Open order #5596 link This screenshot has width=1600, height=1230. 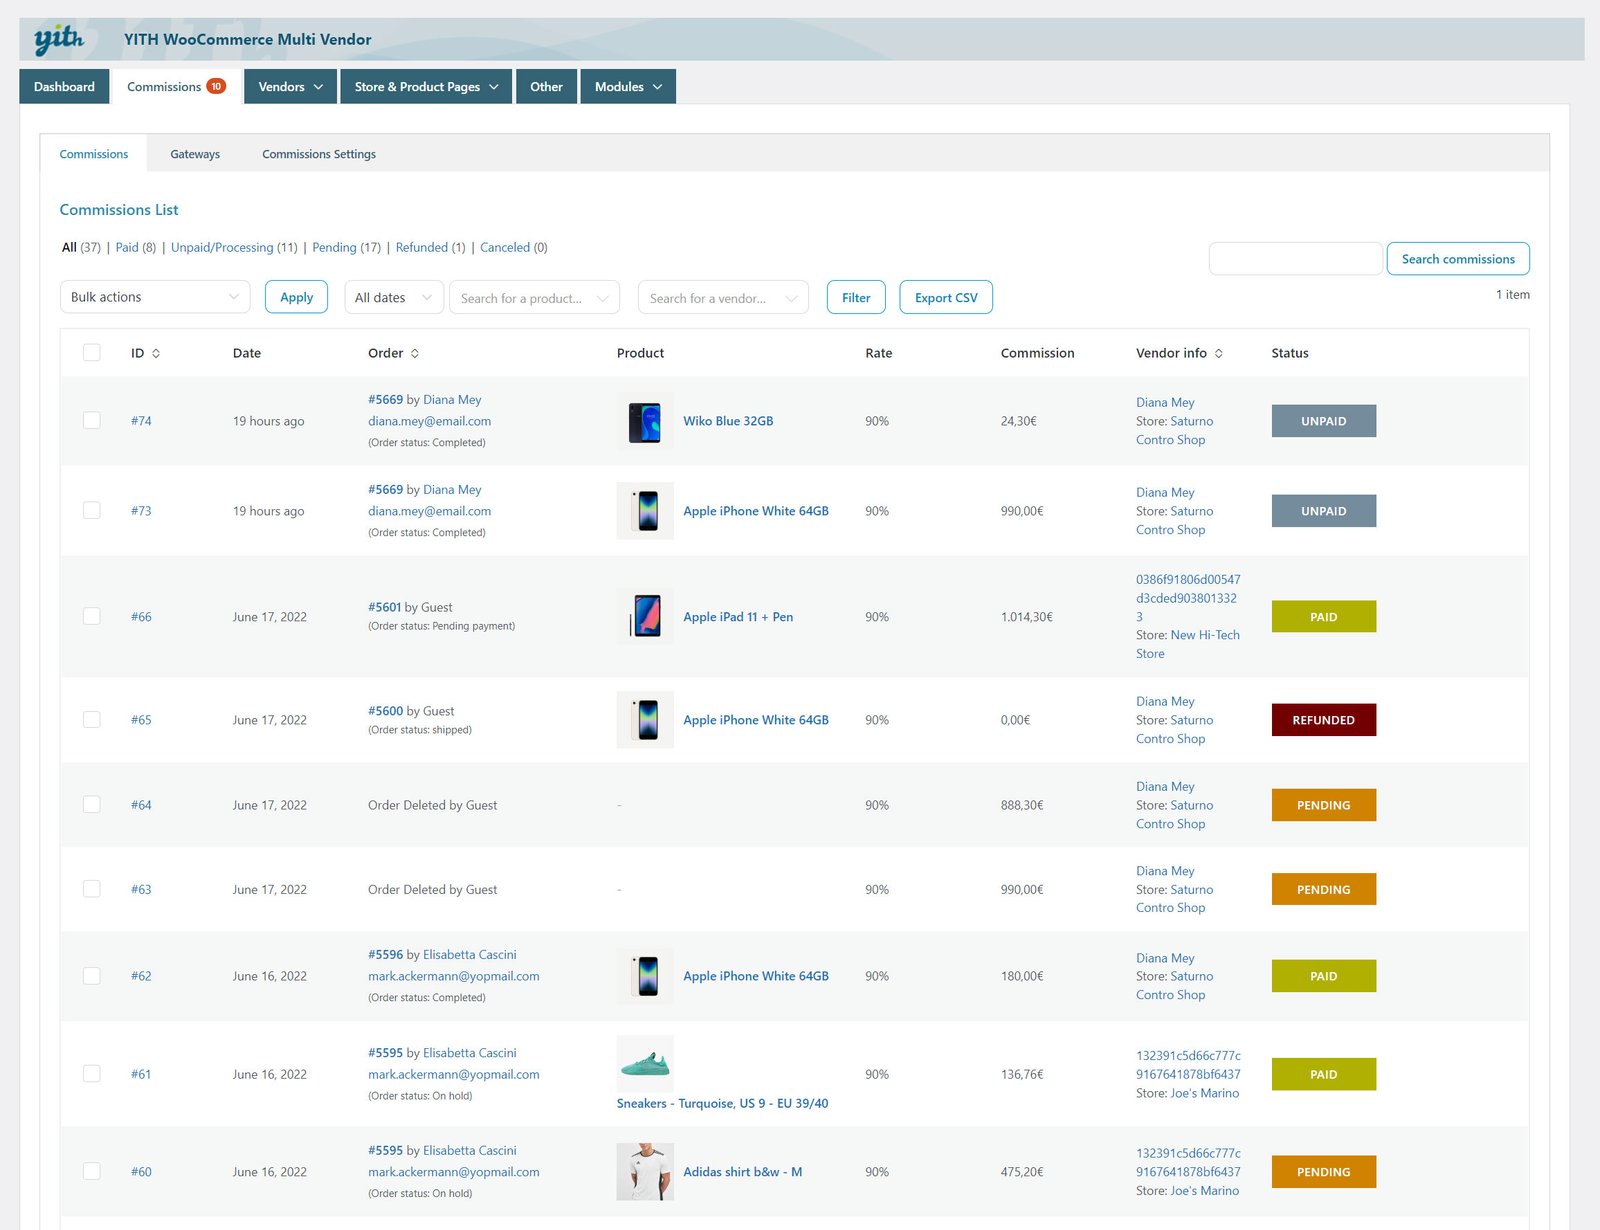(x=385, y=955)
